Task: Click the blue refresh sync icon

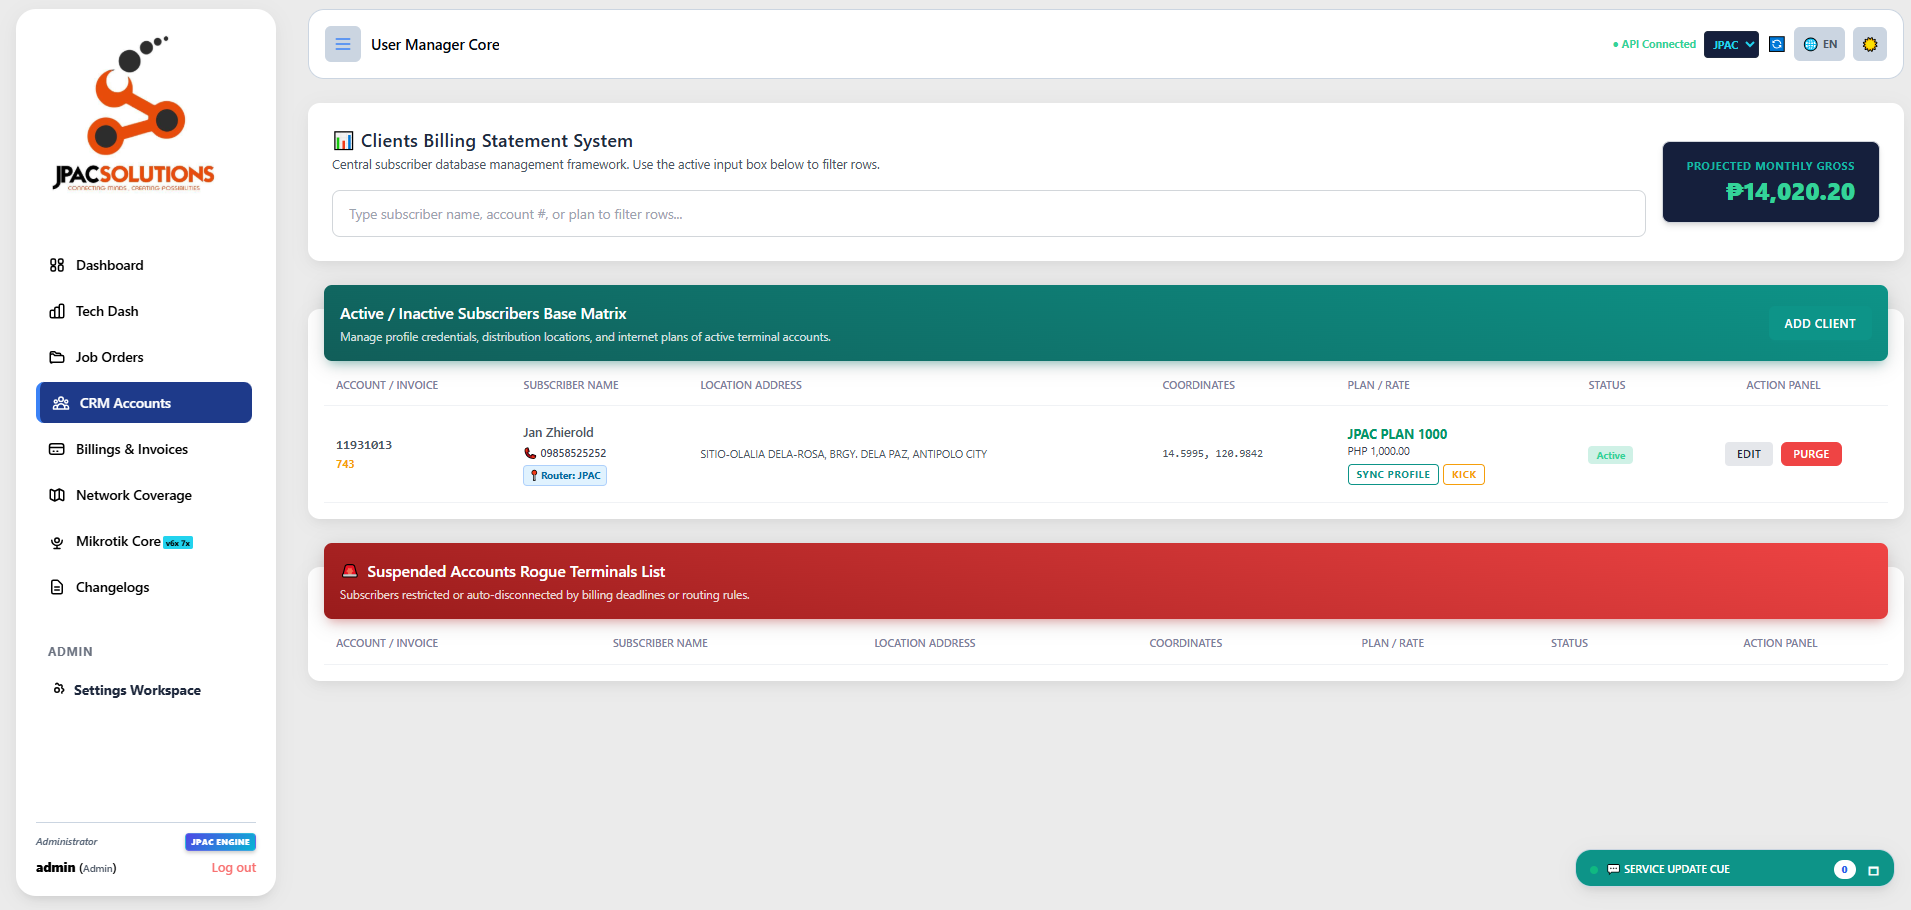Action: coord(1777,44)
